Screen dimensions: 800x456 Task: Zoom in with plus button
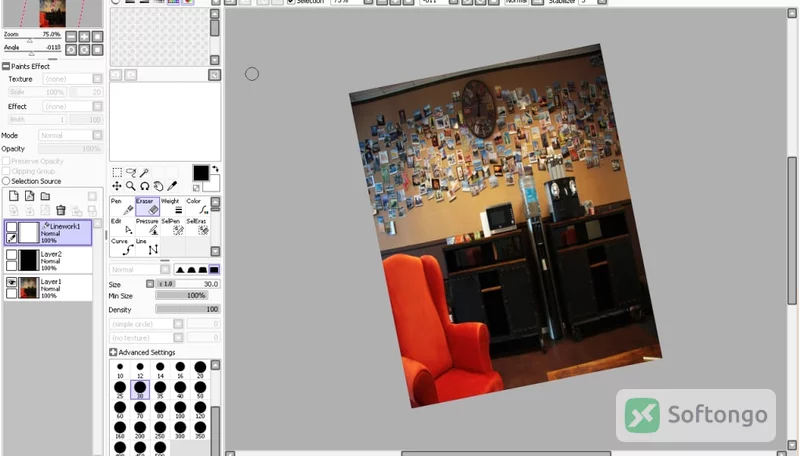[x=84, y=36]
